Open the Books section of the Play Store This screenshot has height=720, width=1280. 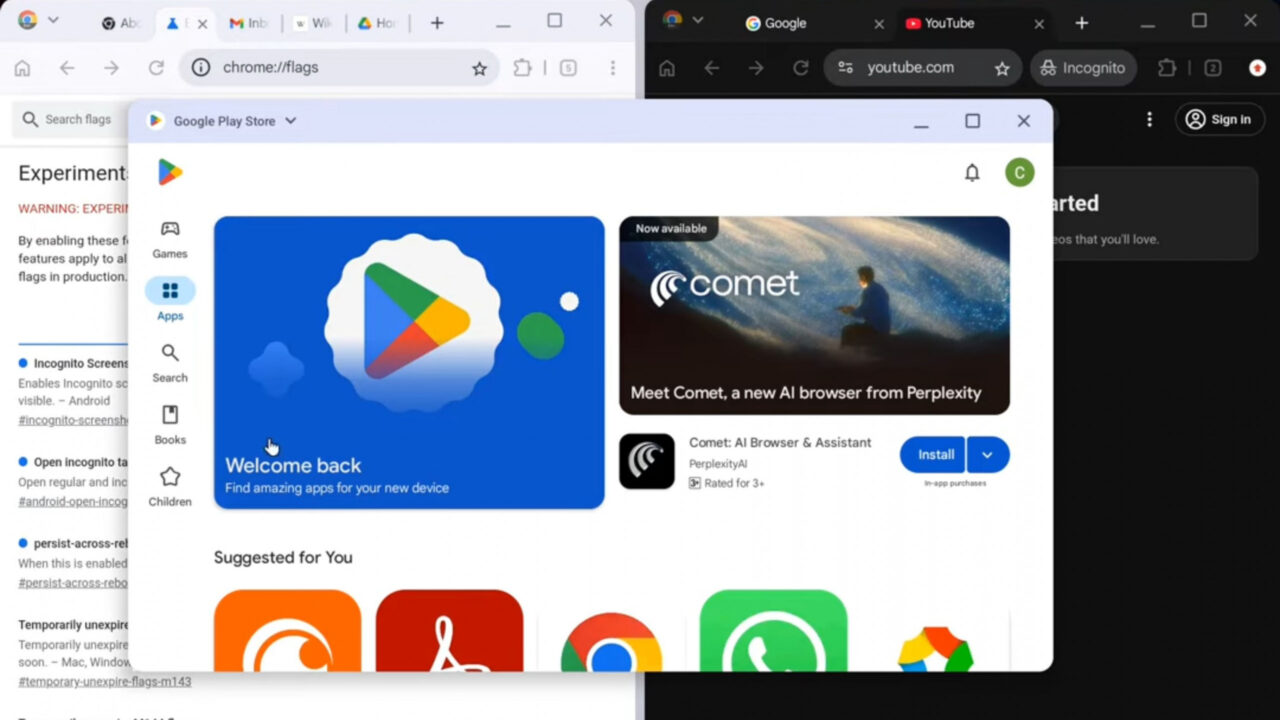(169, 424)
